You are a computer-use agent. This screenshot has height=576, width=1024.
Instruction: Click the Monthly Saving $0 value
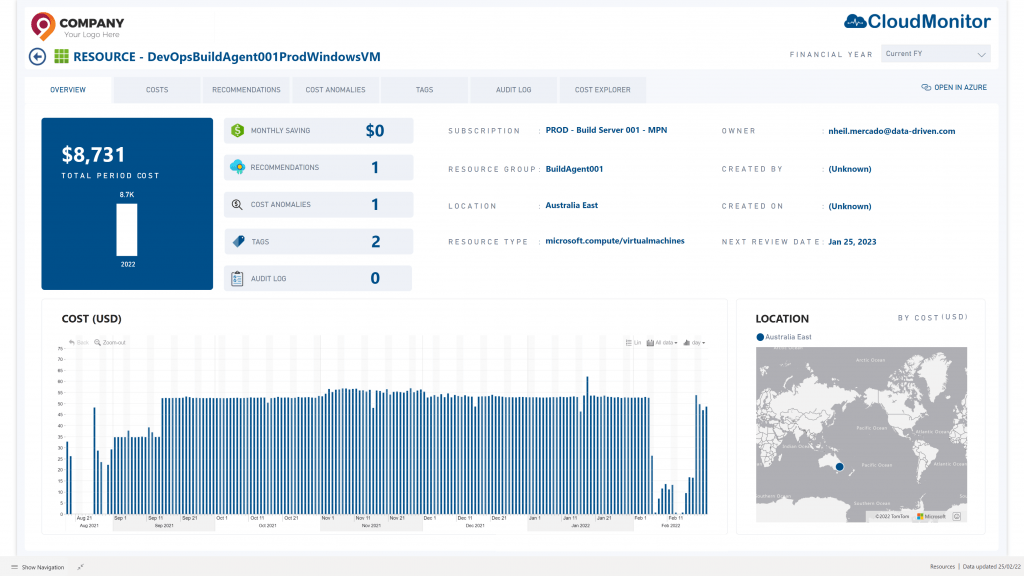375,131
